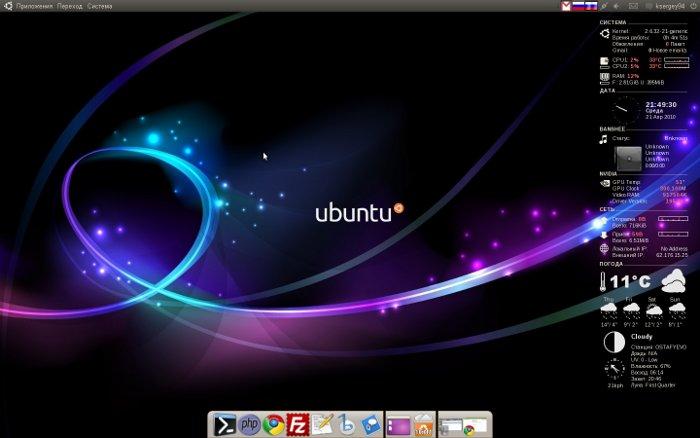The image size is (700, 438).
Task: Click the wind compass icon
Action: [615, 369]
